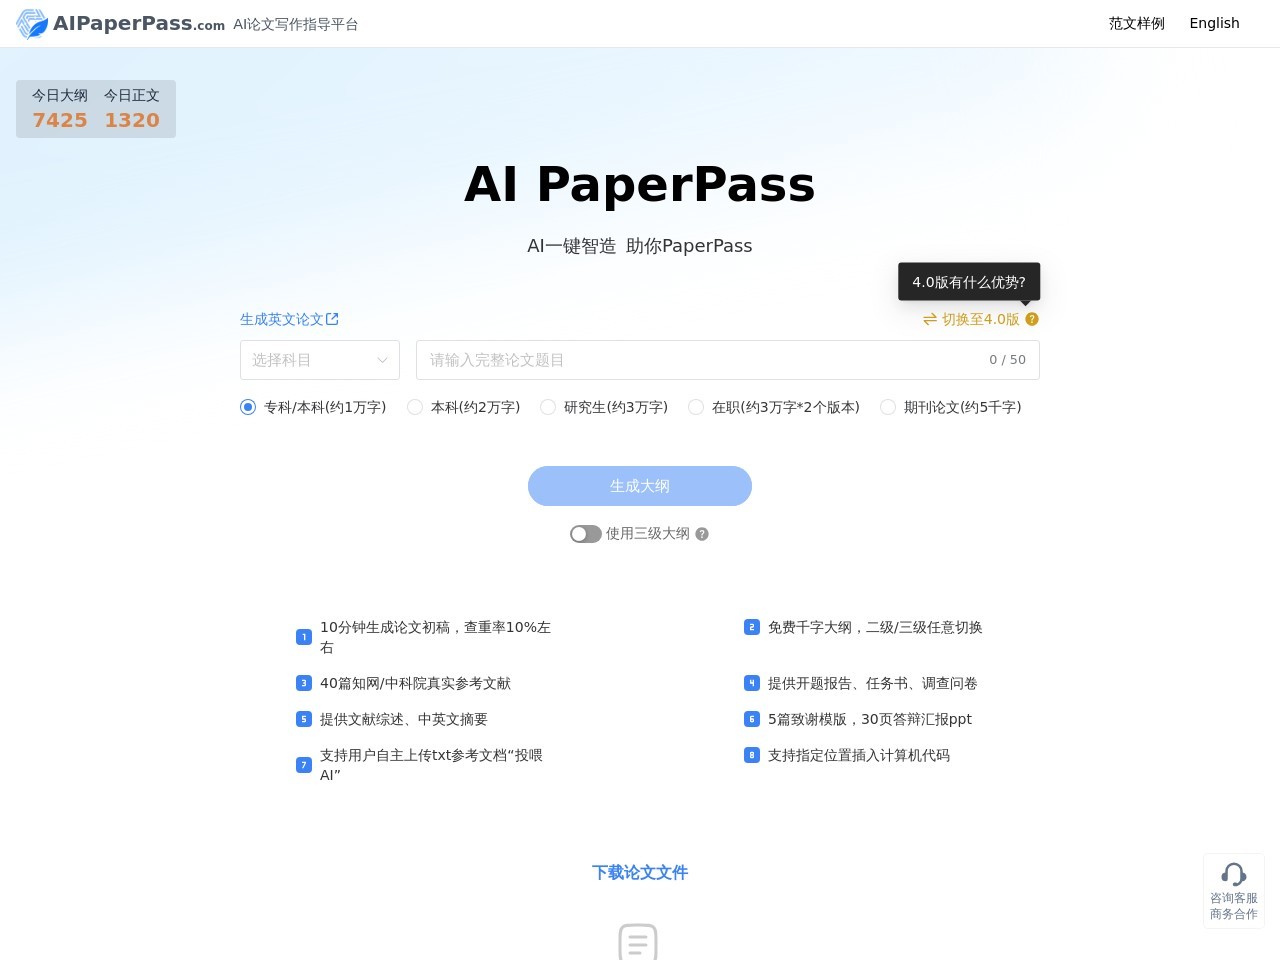The height and width of the screenshot is (960, 1280).
Task: Select the 研究生(约3万字) radio option
Action: click(x=548, y=407)
